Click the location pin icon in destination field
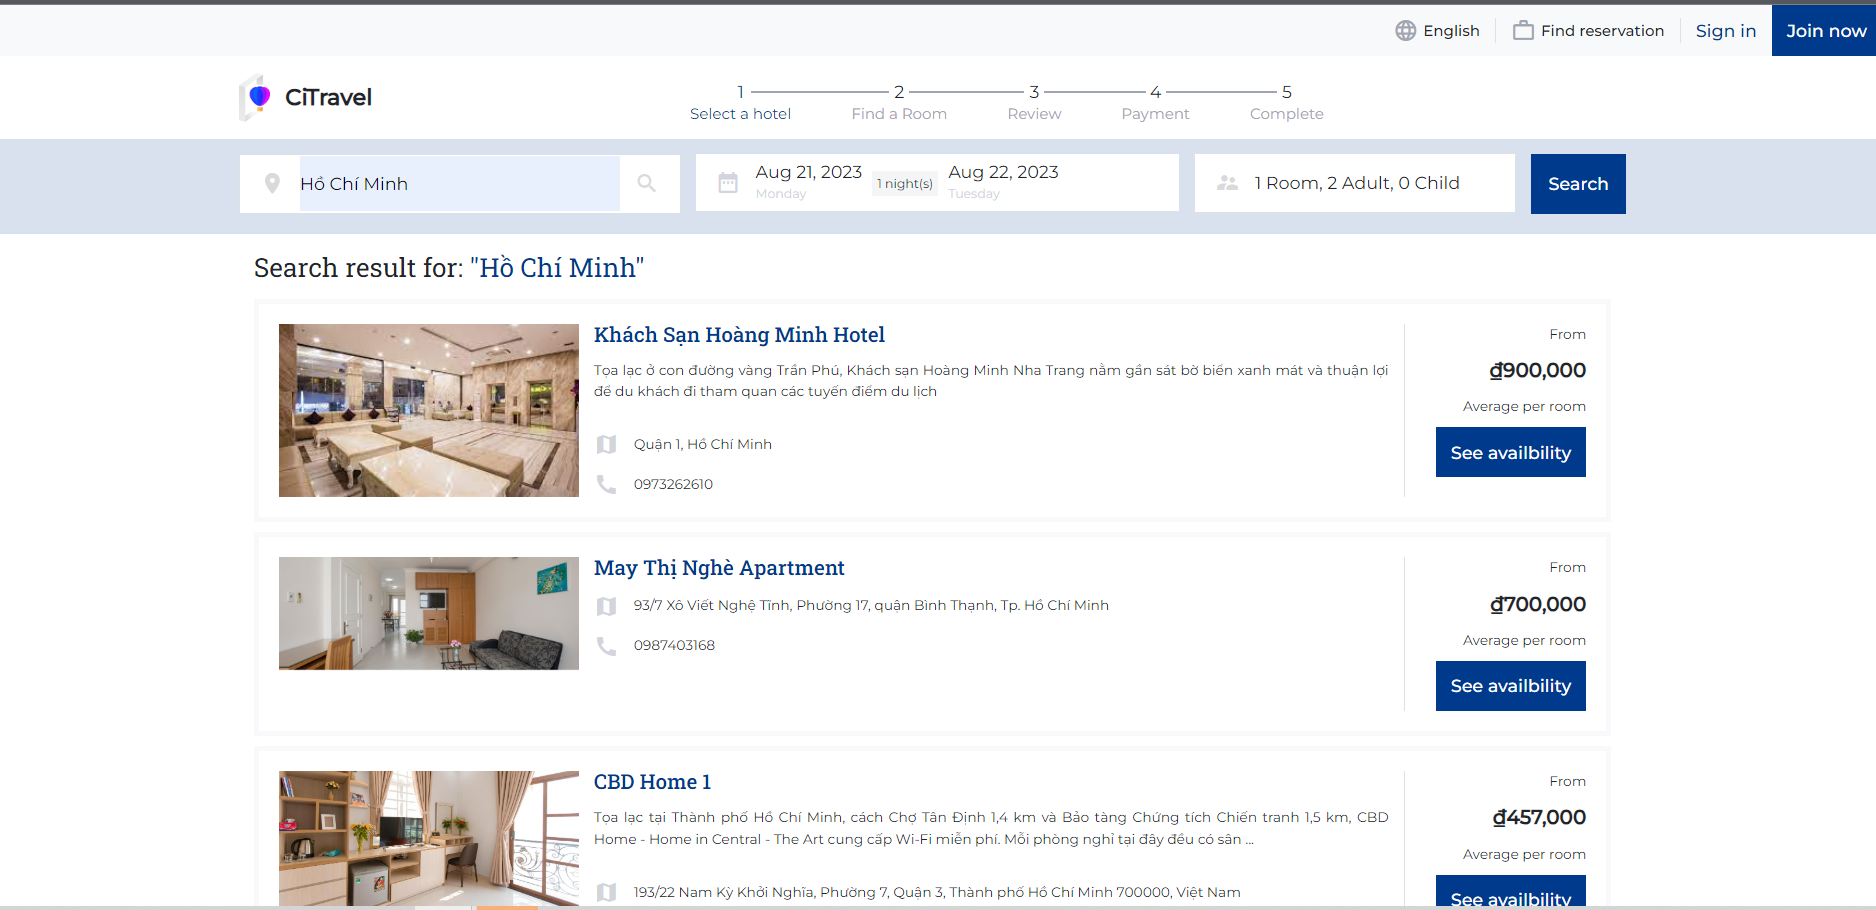 tap(272, 184)
